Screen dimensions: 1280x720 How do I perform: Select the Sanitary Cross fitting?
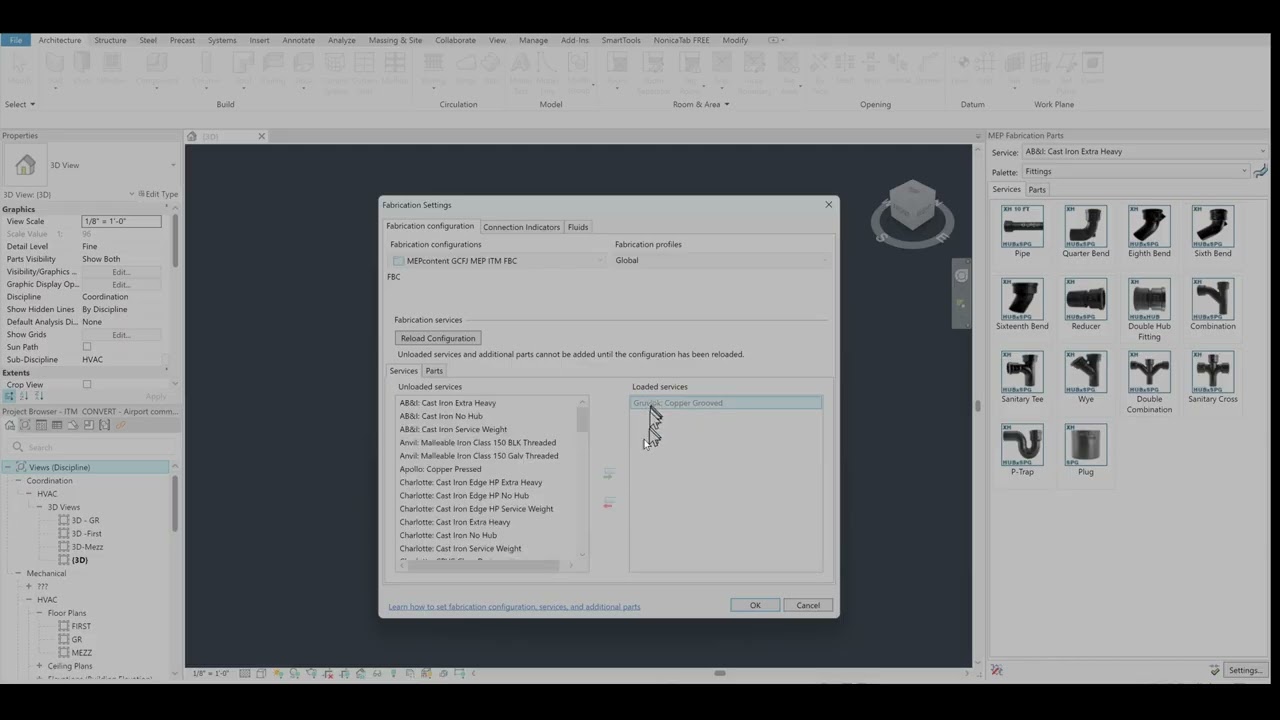click(x=1212, y=377)
